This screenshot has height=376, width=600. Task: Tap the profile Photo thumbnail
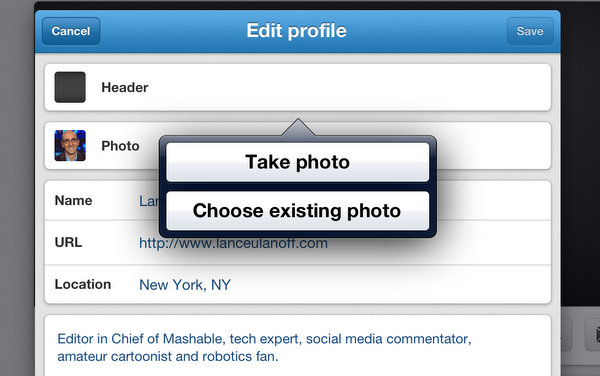(x=70, y=146)
